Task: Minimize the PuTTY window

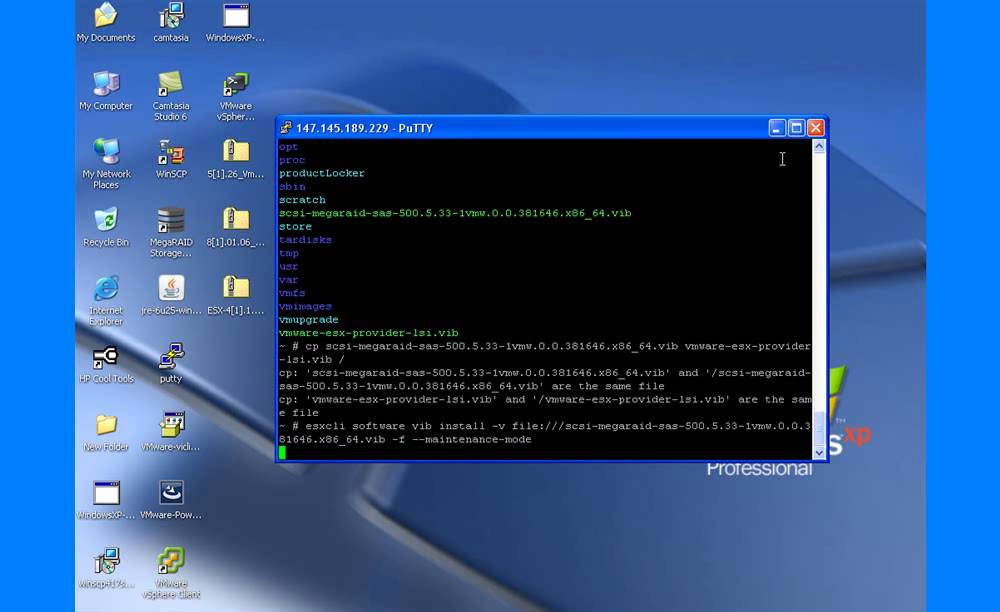Action: [x=777, y=128]
